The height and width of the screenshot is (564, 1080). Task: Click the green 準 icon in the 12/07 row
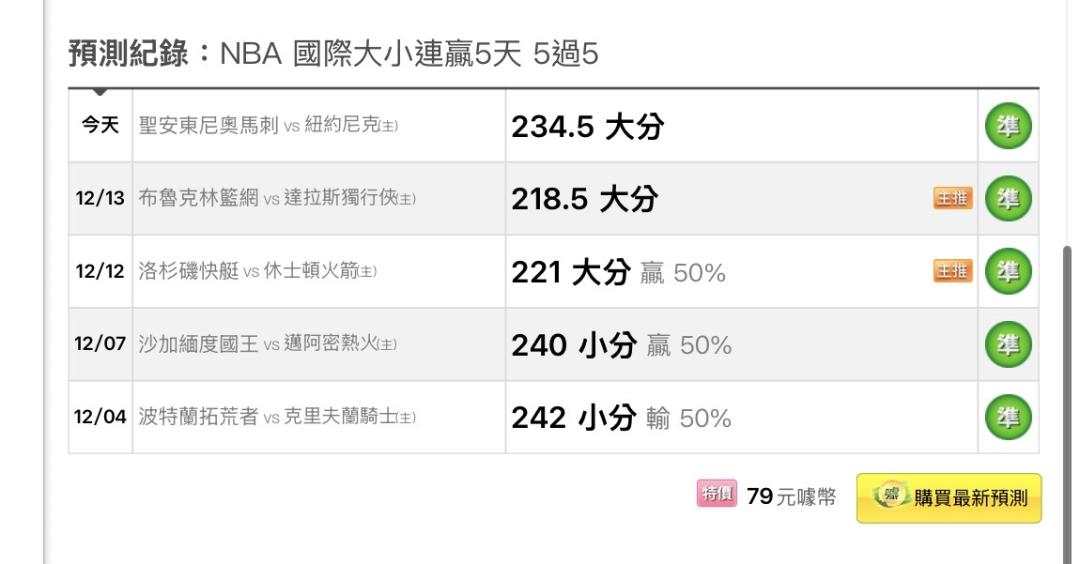[1009, 345]
